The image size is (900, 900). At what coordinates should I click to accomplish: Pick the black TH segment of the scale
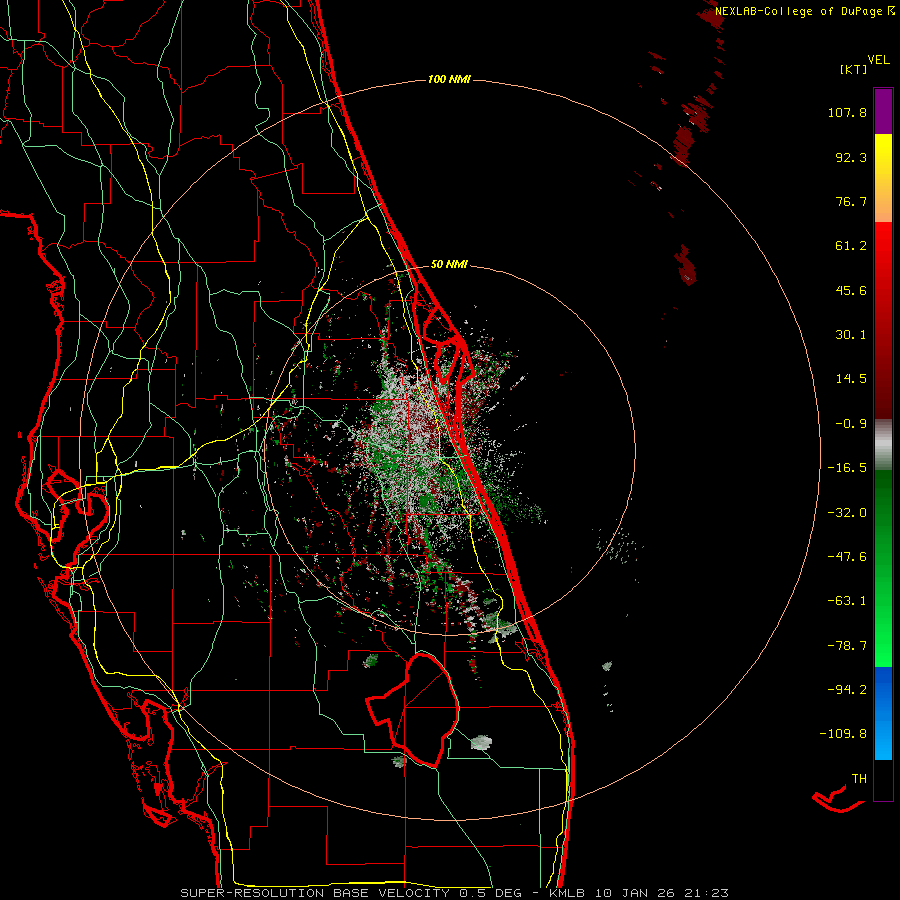coord(883,779)
